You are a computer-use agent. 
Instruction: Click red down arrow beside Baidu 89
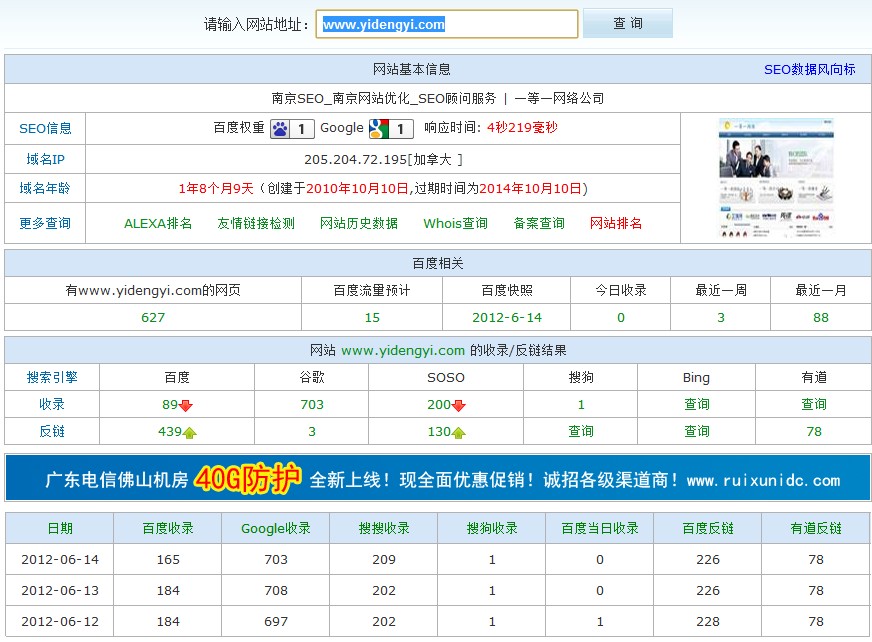point(186,406)
